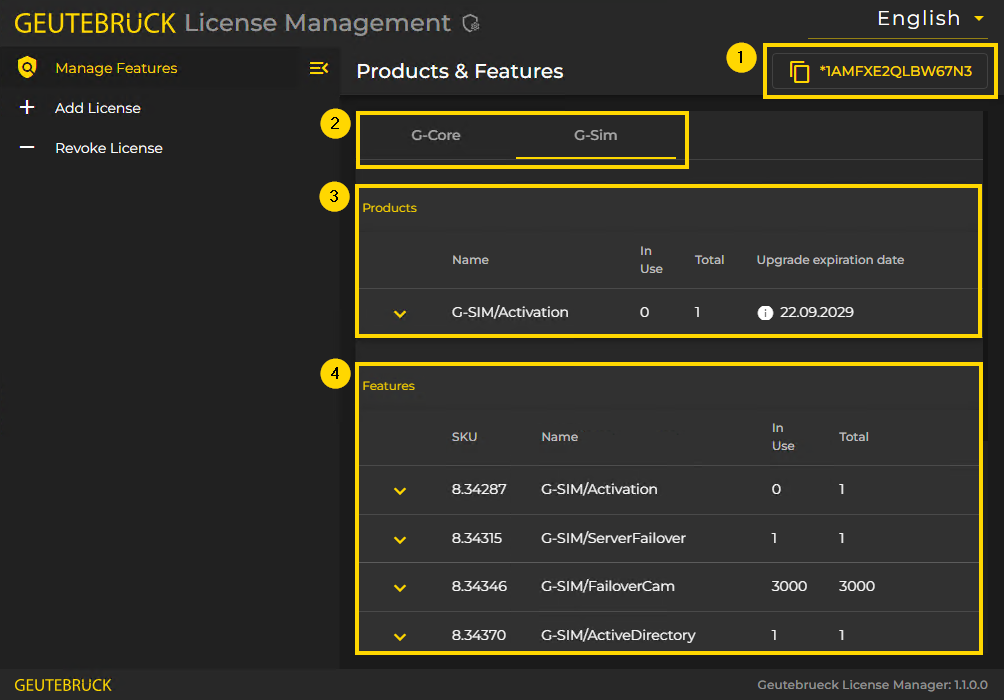Open the Manage Features menu item
1004x700 pixels.
[x=117, y=68]
